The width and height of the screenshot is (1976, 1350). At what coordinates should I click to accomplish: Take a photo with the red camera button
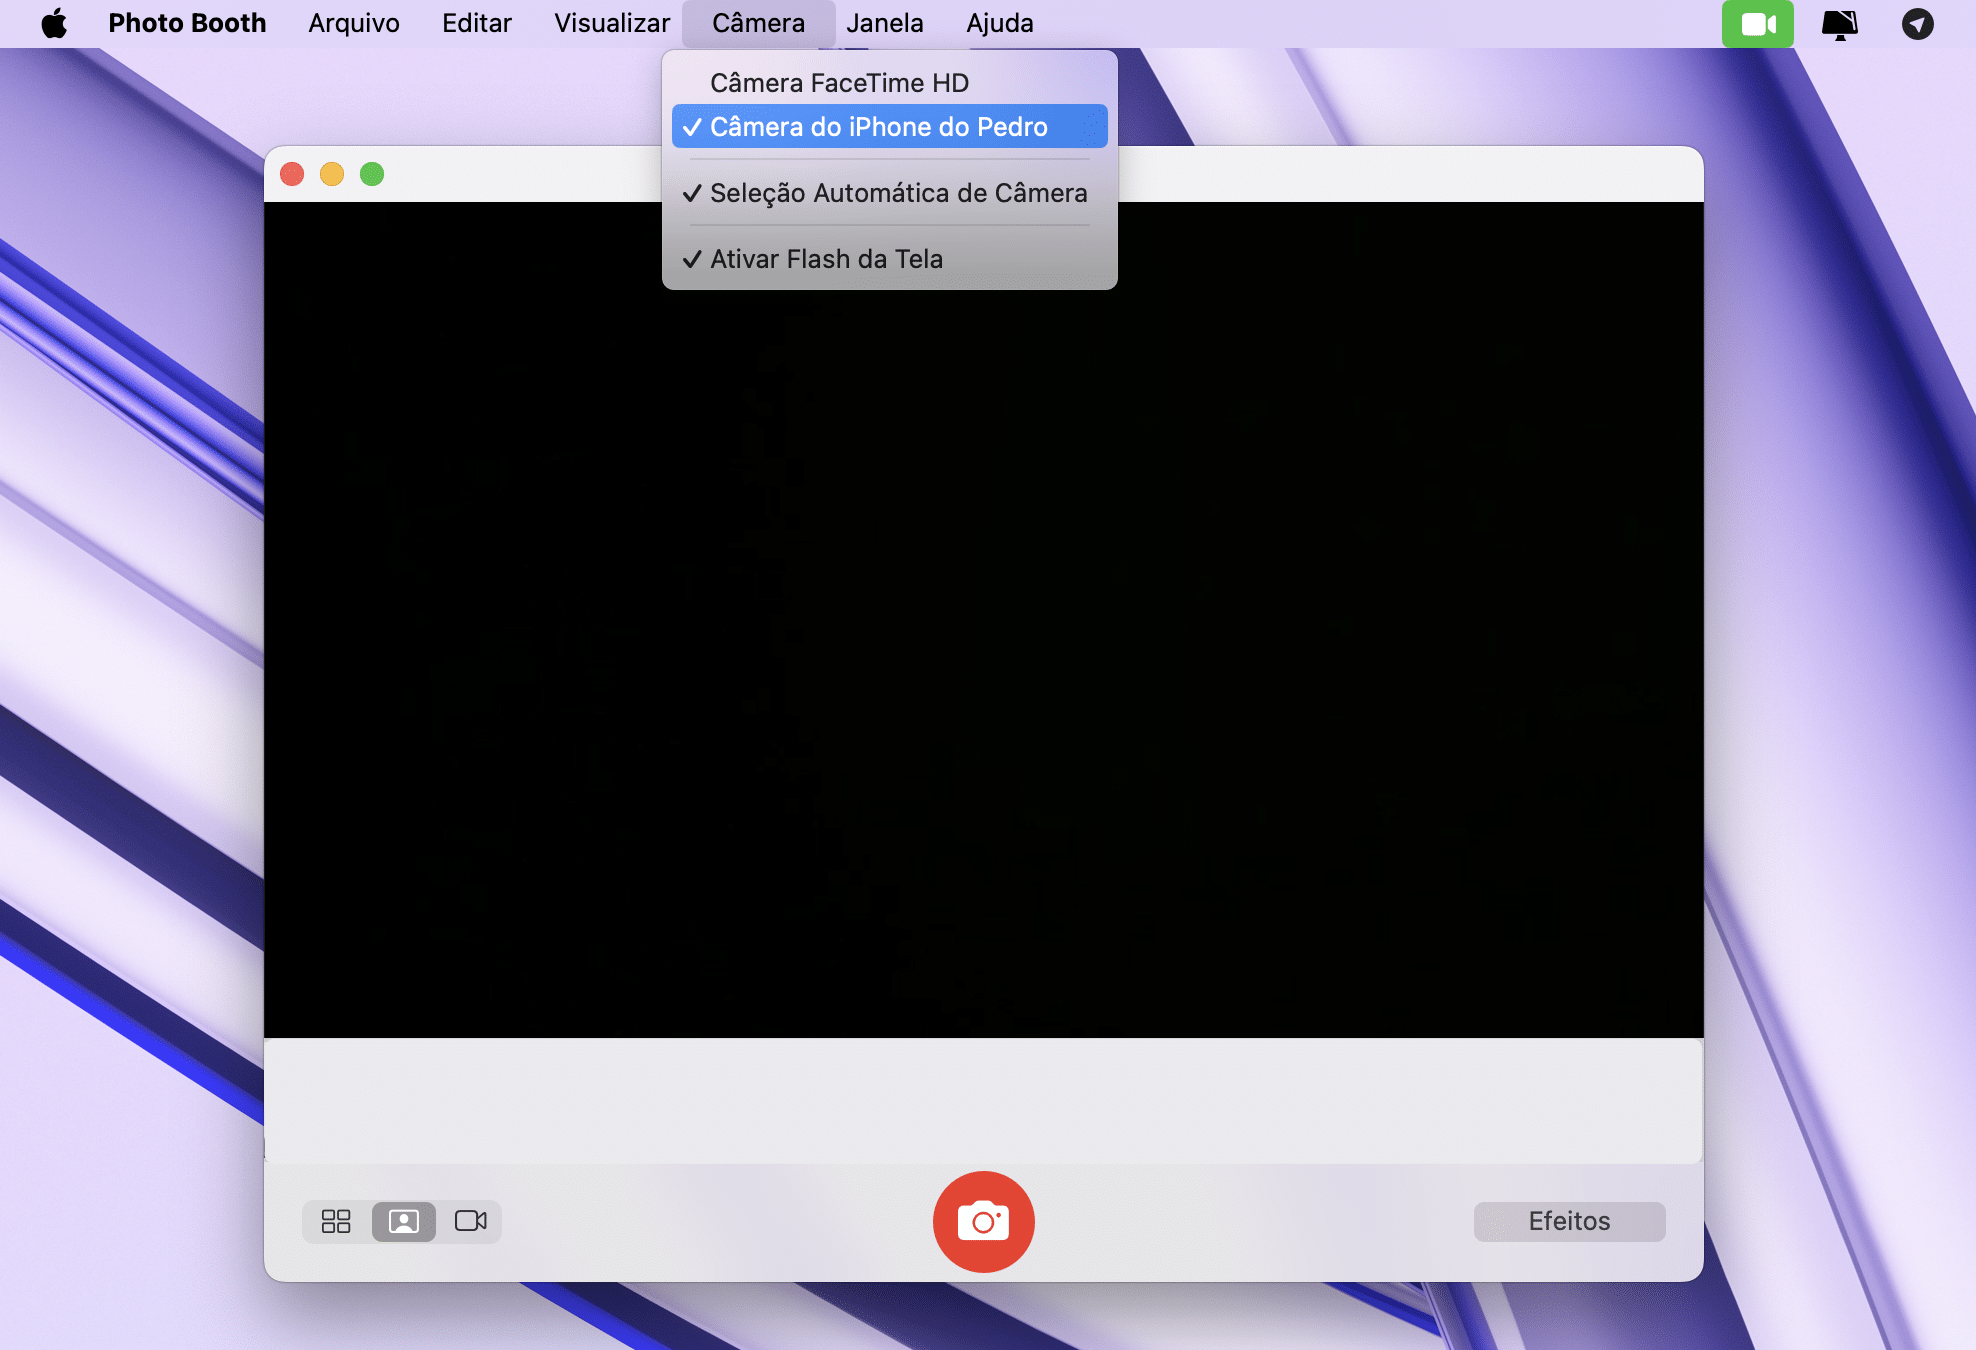click(x=983, y=1221)
